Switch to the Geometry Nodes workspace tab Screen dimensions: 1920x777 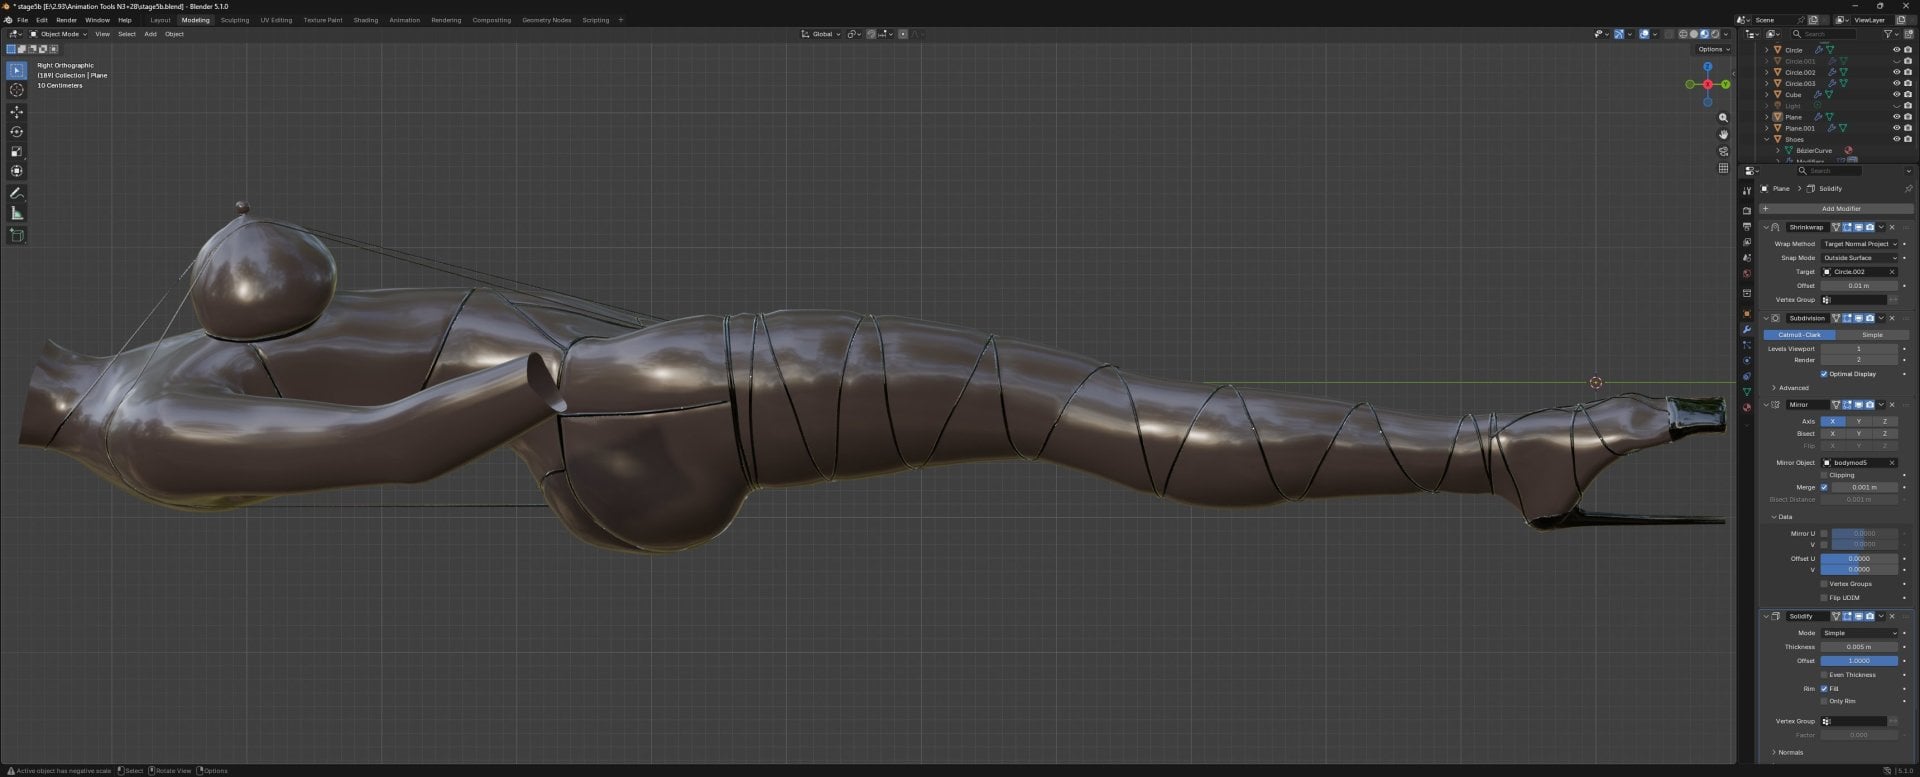tap(547, 20)
